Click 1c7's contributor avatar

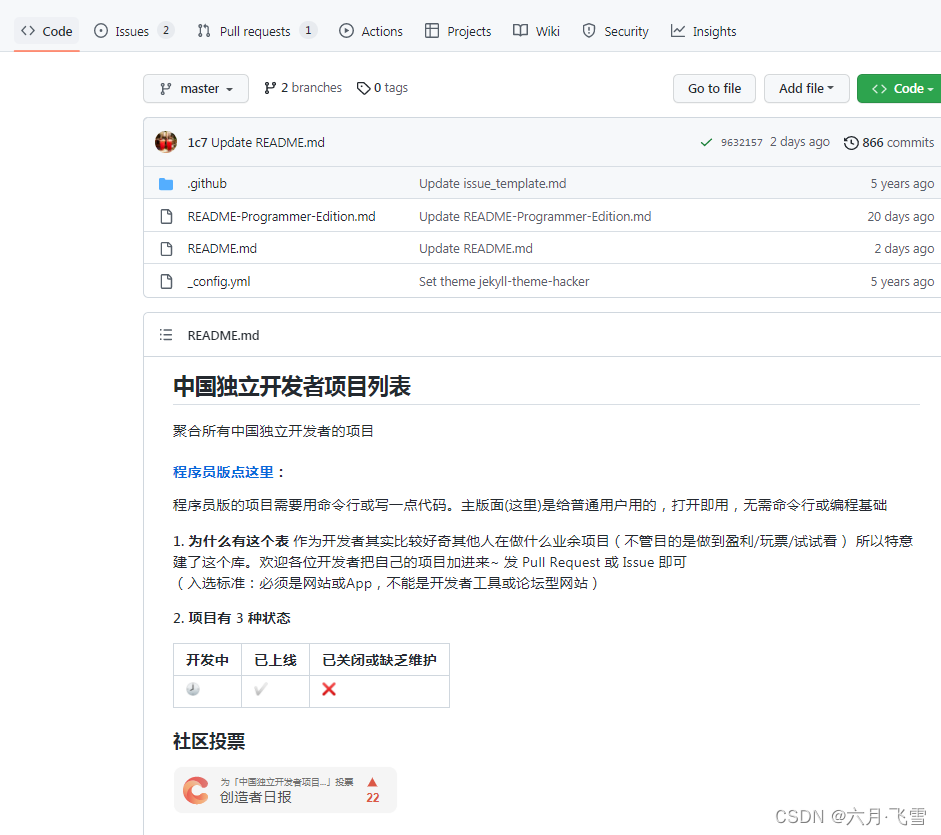coord(166,142)
